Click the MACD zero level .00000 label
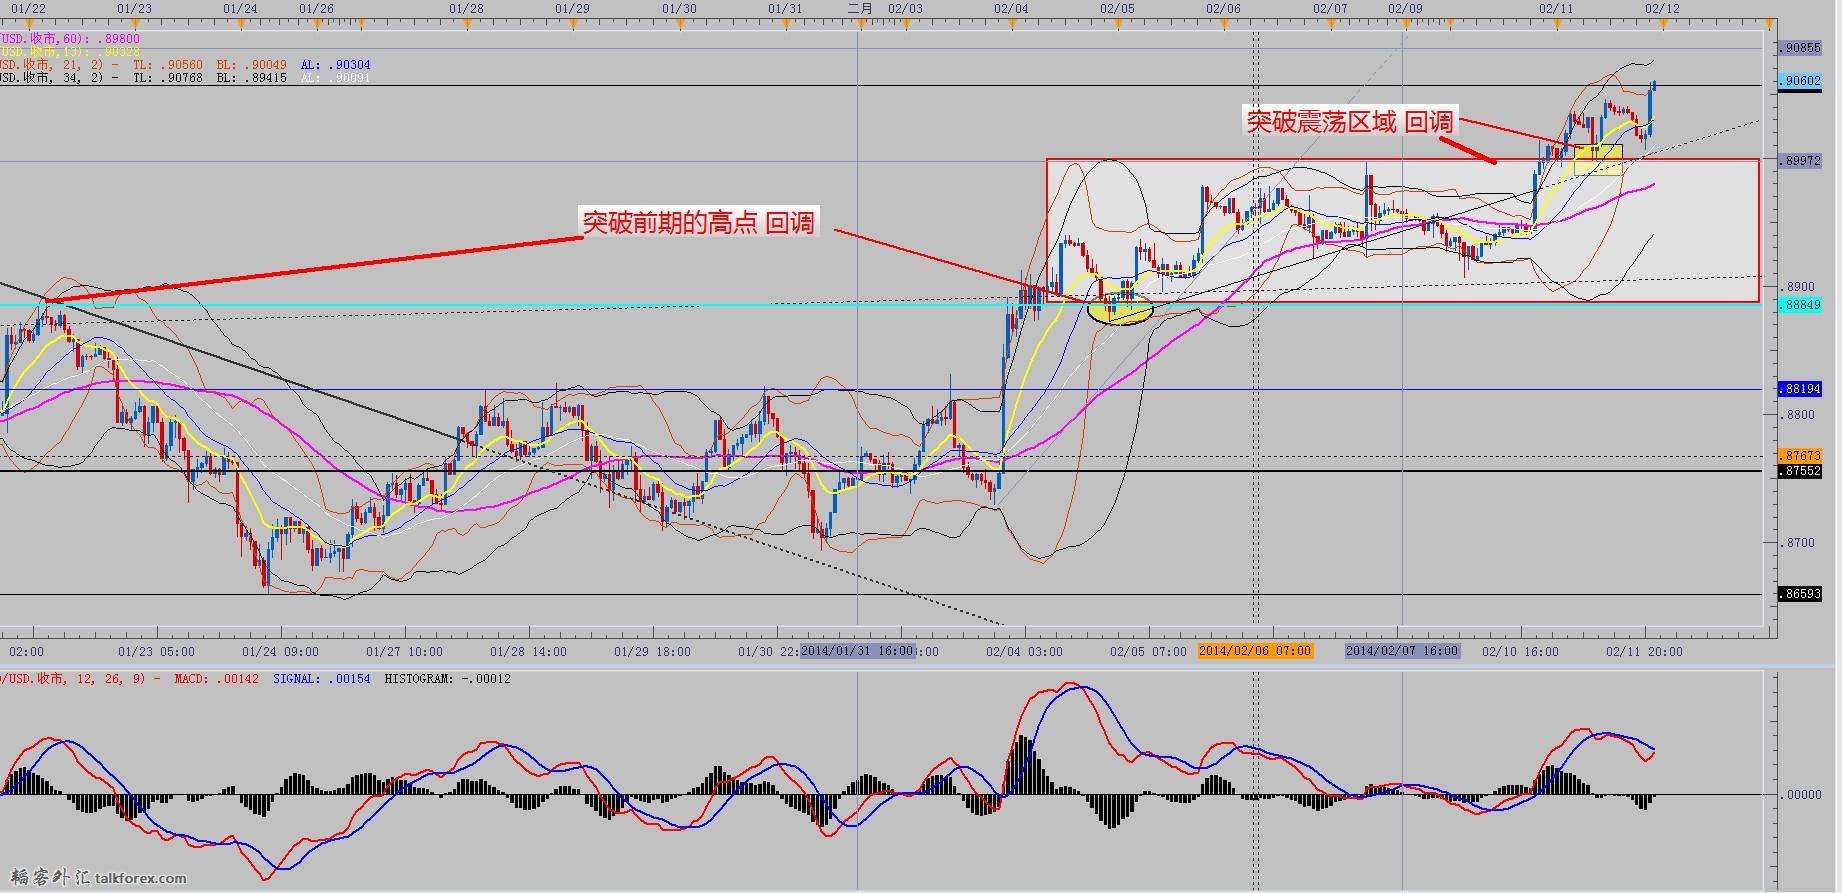1842x893 pixels. pos(1802,795)
